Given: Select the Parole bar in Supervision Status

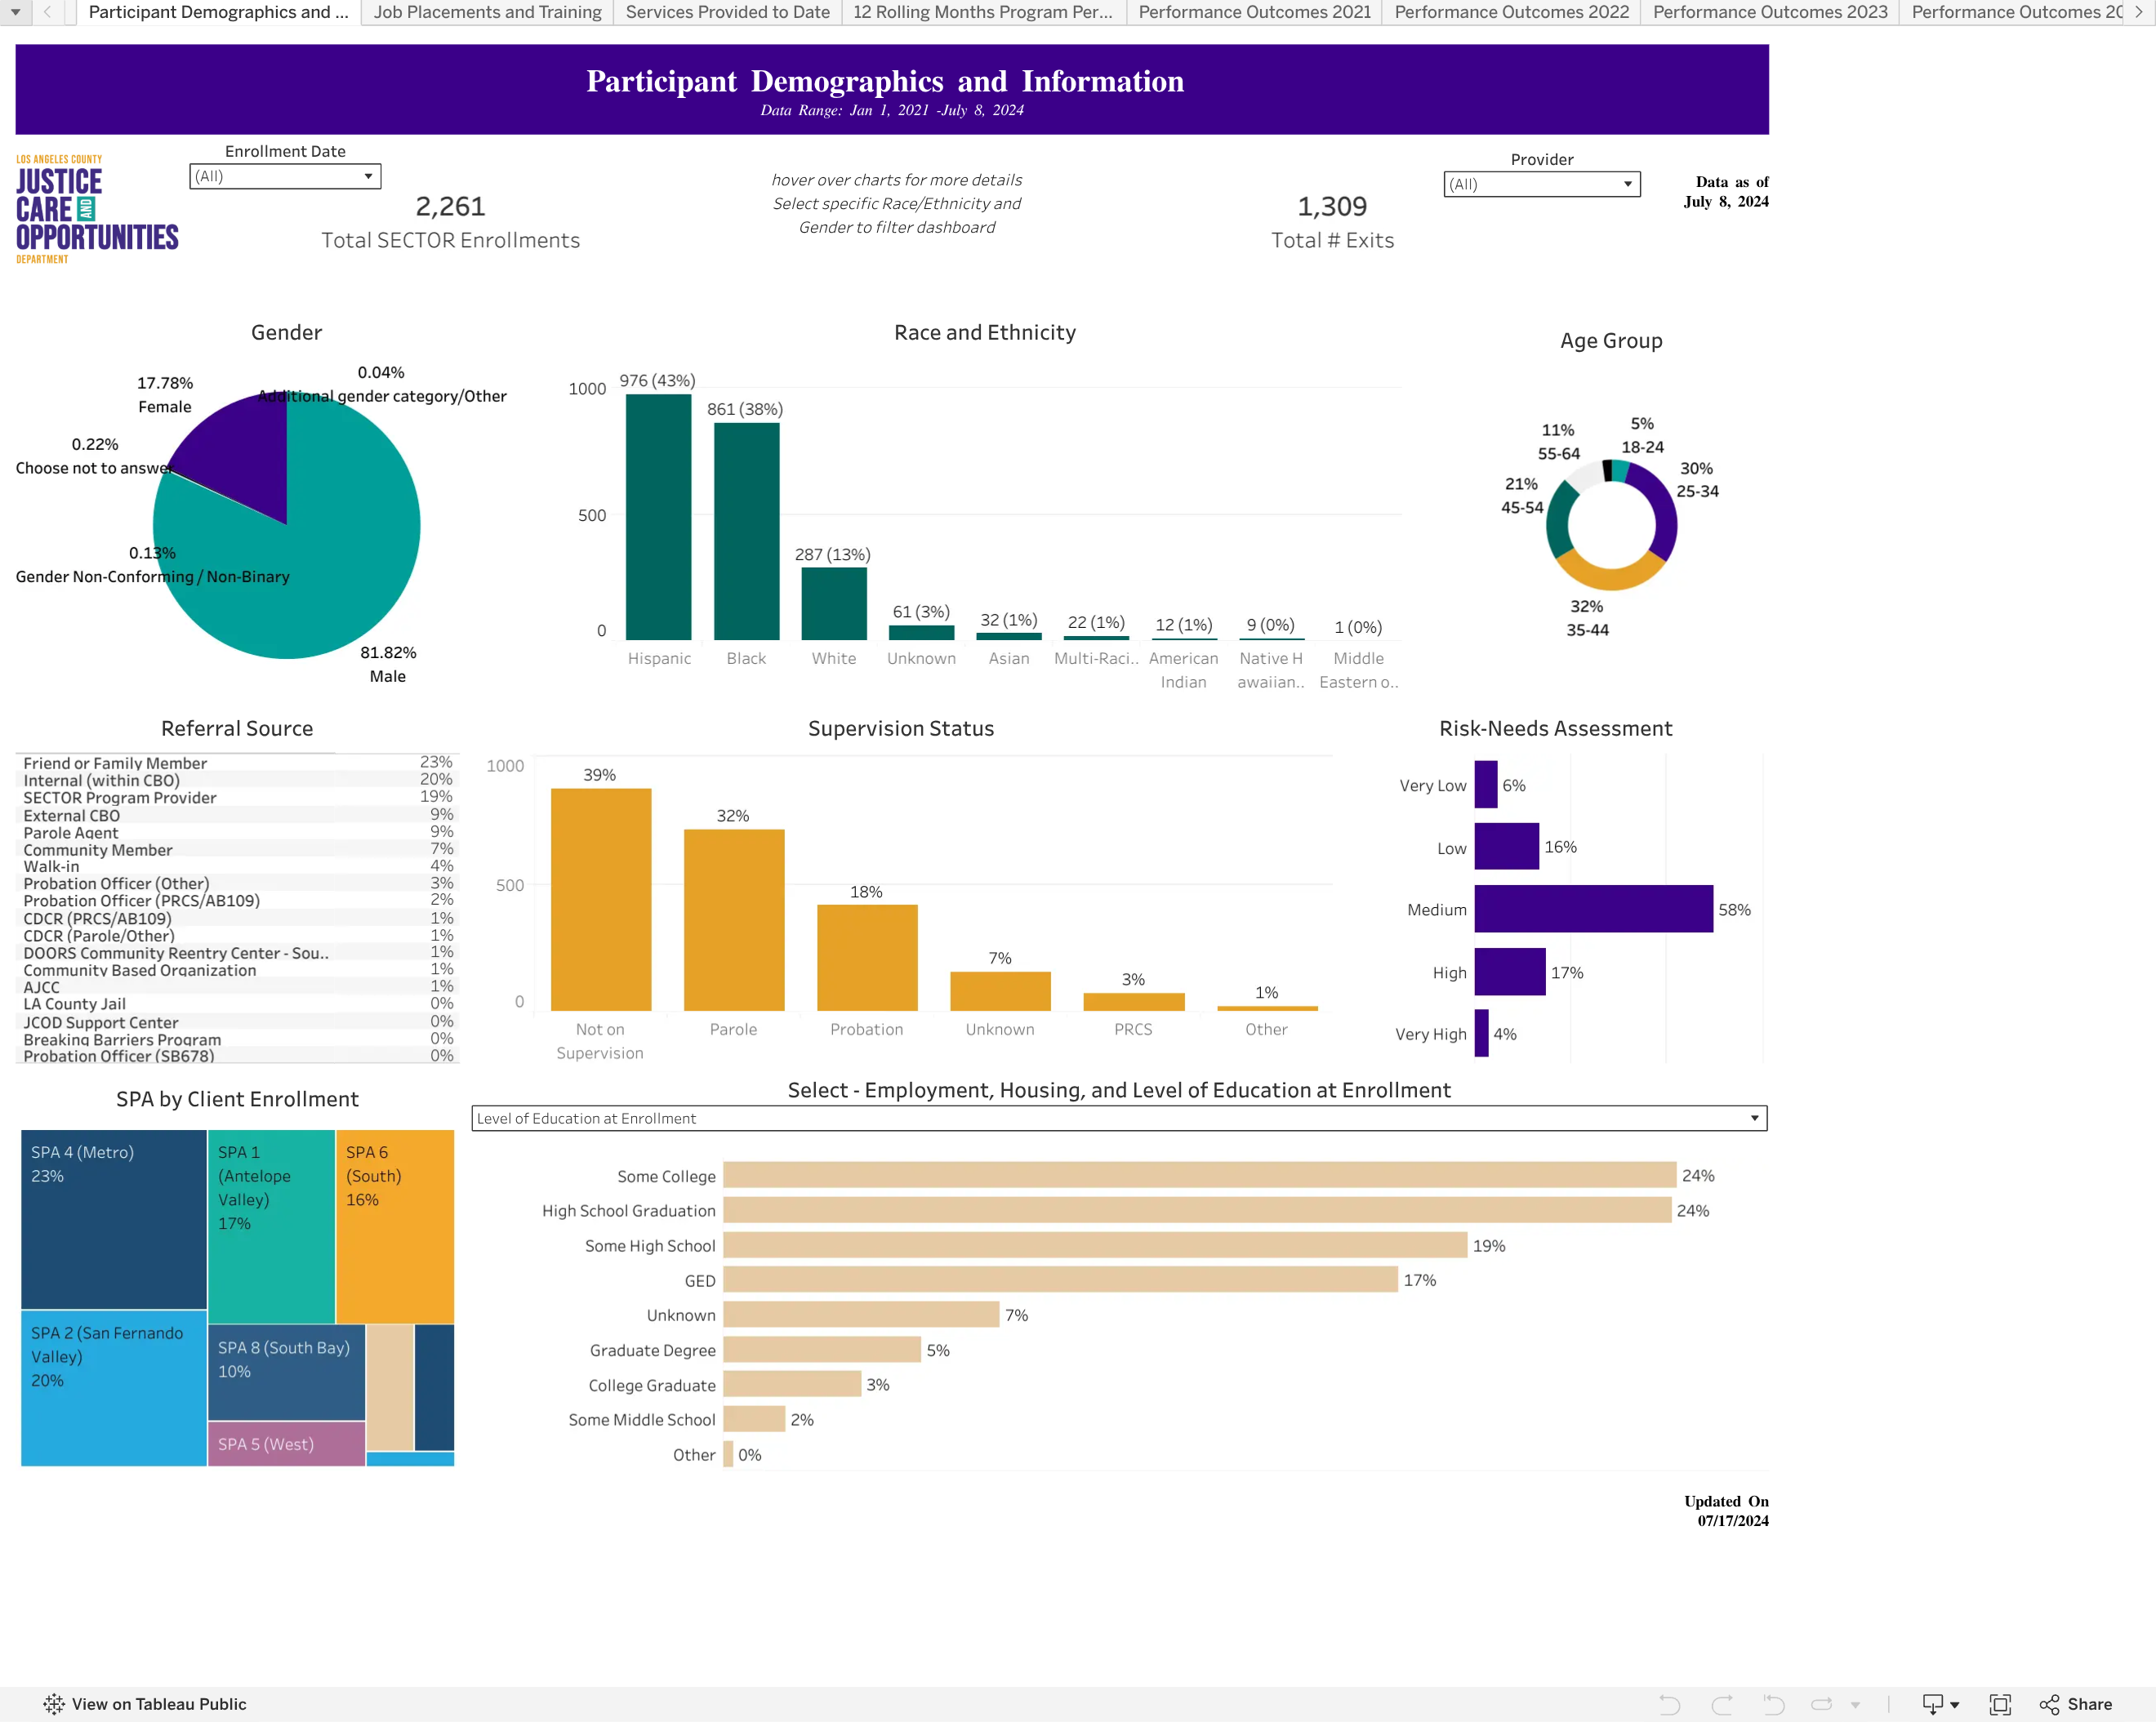Looking at the screenshot, I should pos(734,920).
